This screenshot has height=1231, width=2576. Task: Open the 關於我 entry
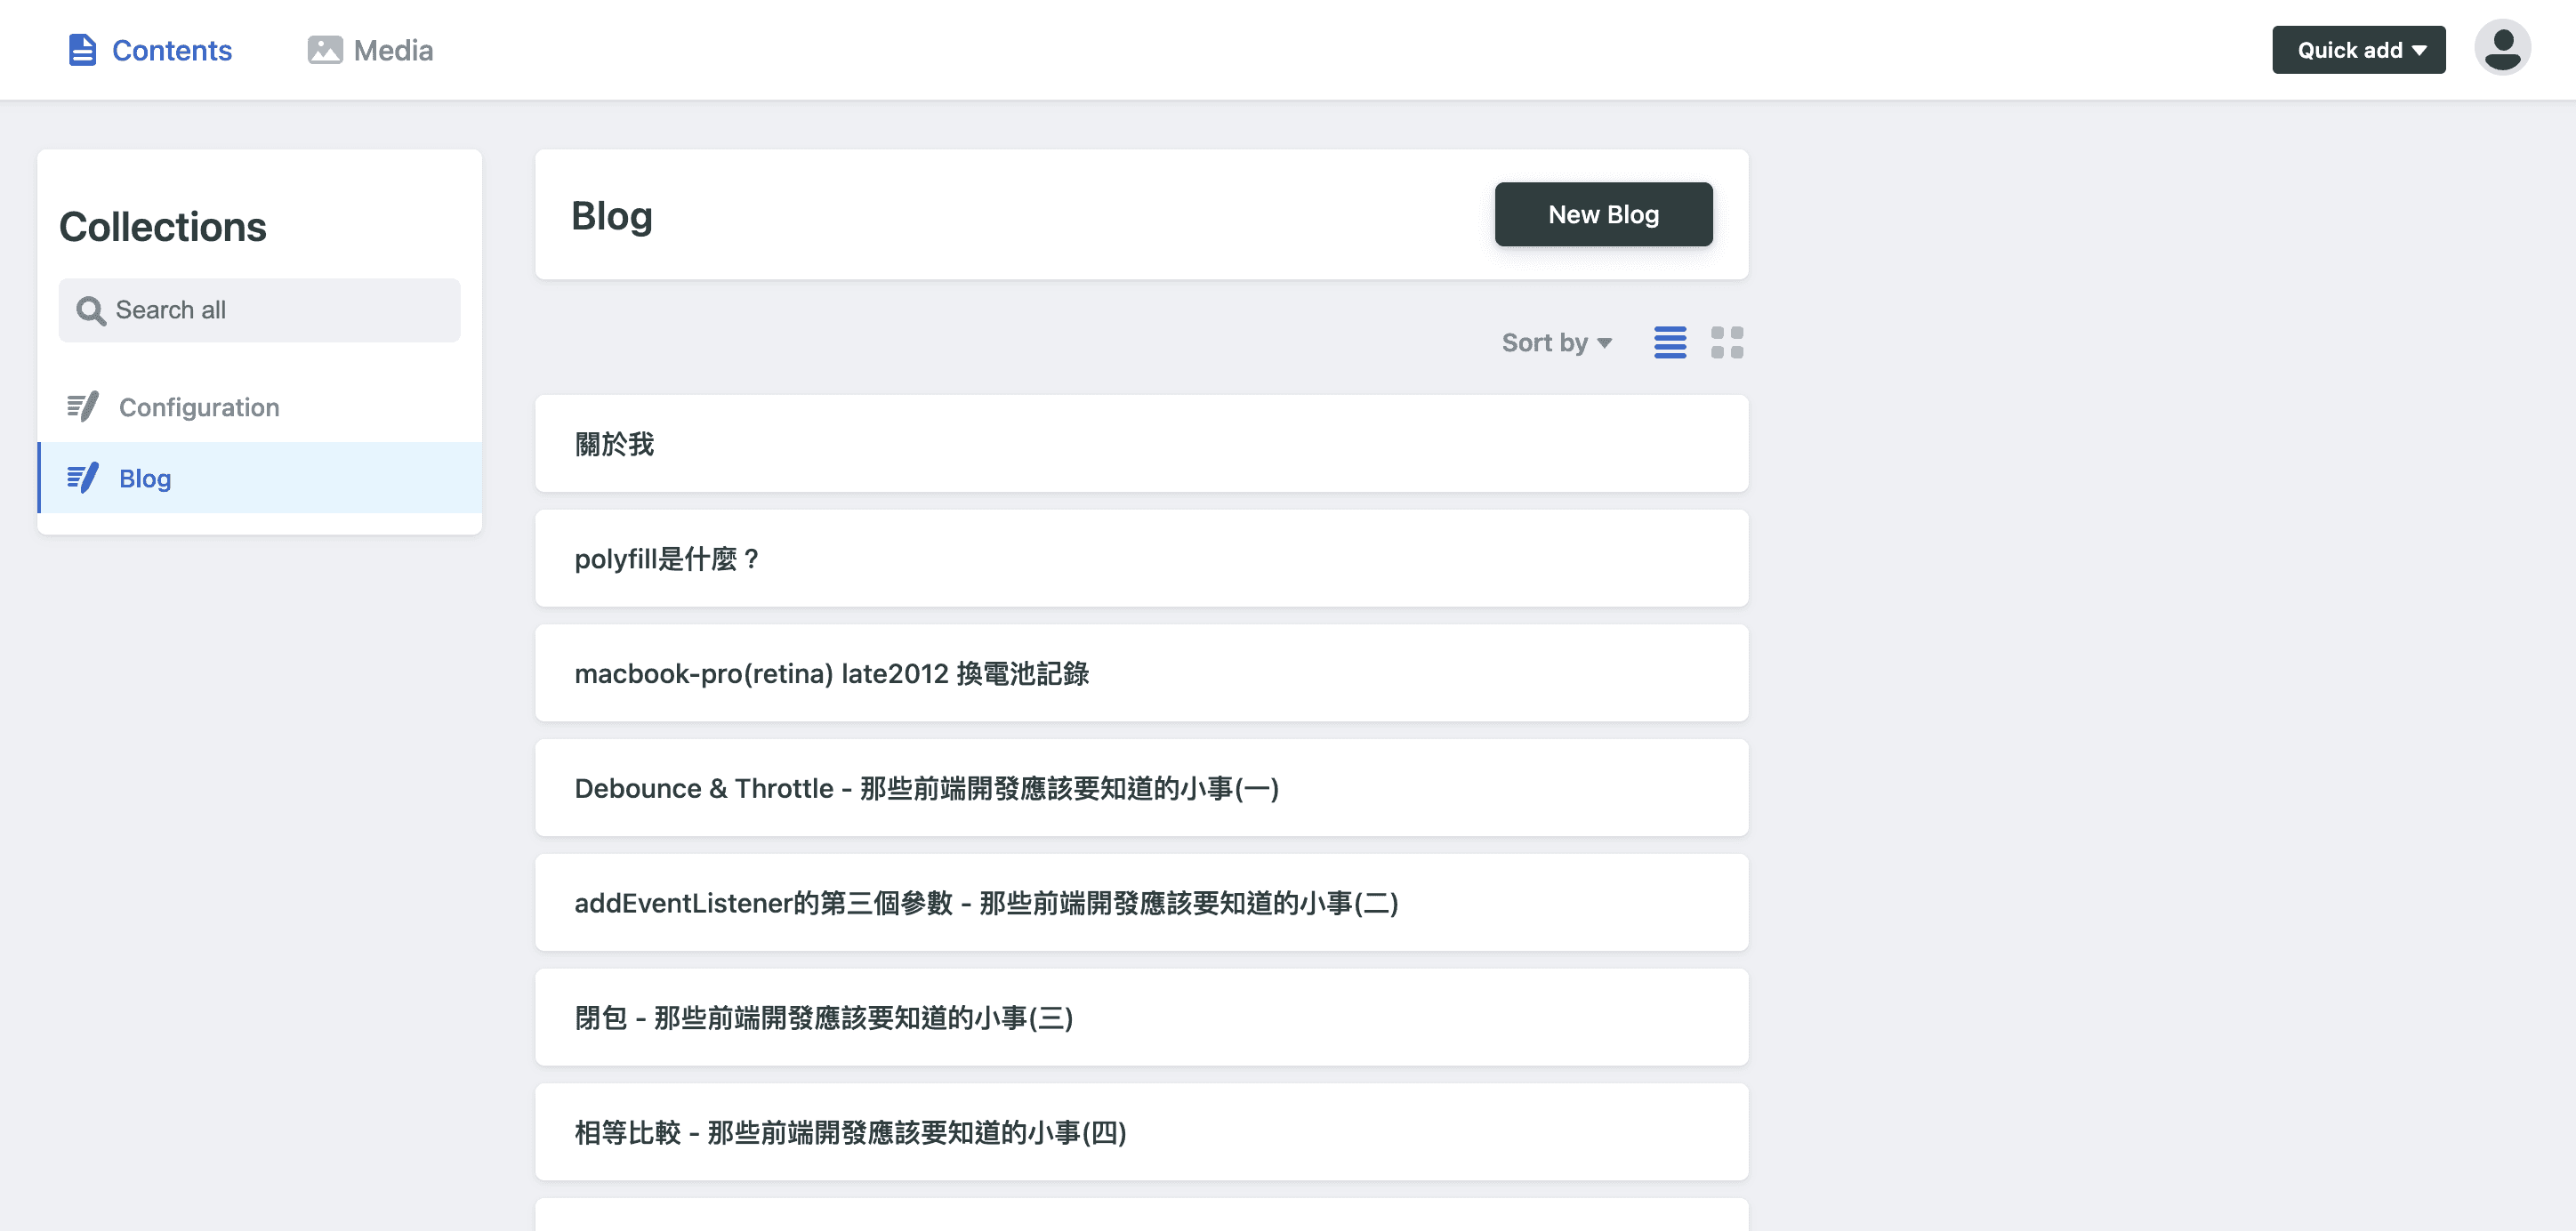(x=1140, y=443)
